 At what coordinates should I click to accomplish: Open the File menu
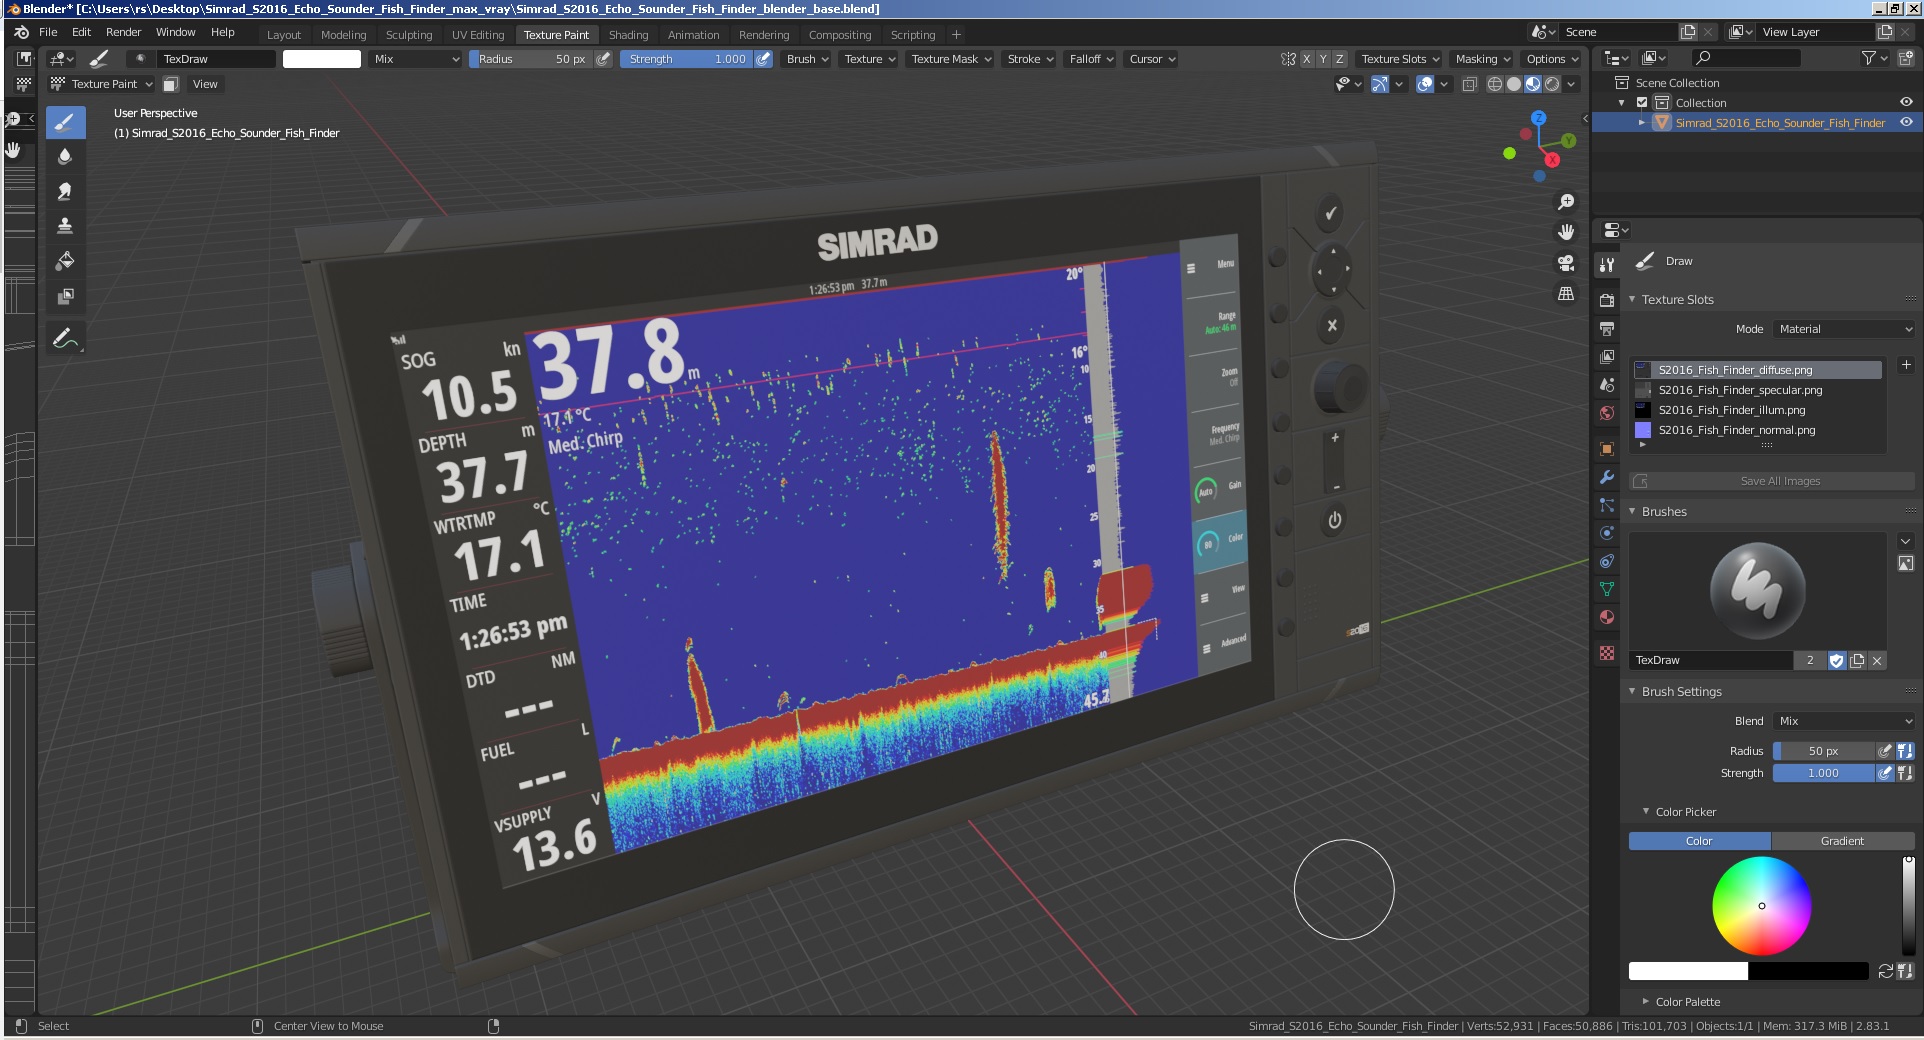[48, 32]
